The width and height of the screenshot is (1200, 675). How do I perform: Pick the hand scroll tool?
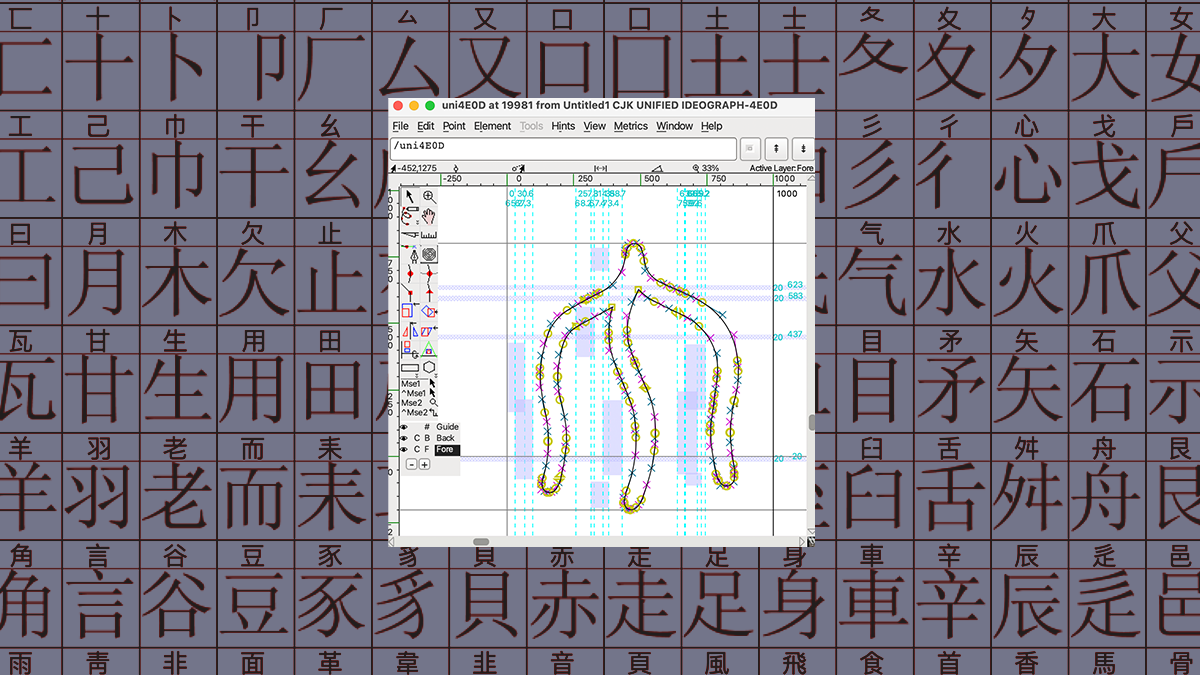429,215
